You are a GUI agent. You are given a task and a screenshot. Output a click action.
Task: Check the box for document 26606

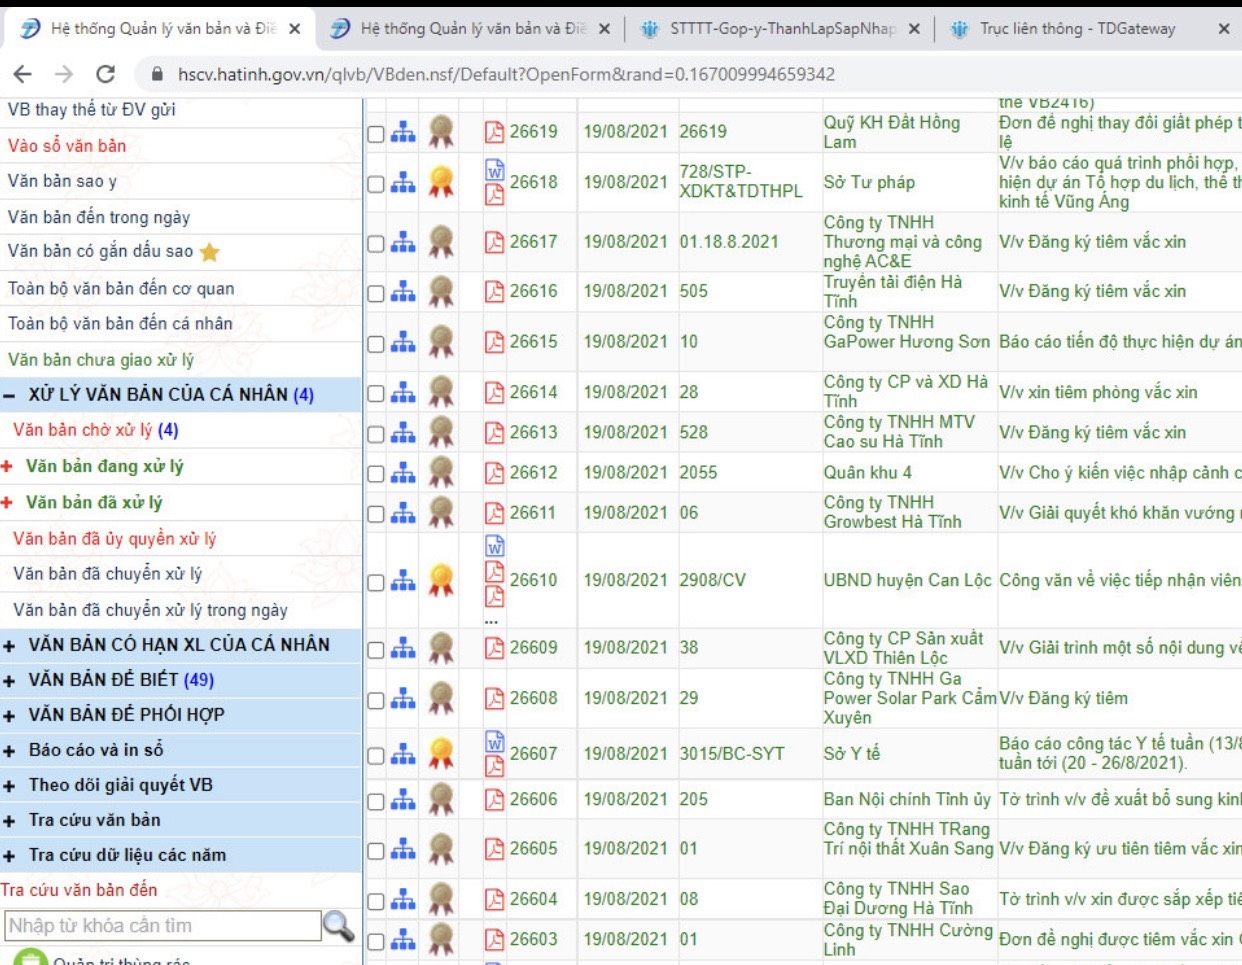376,801
